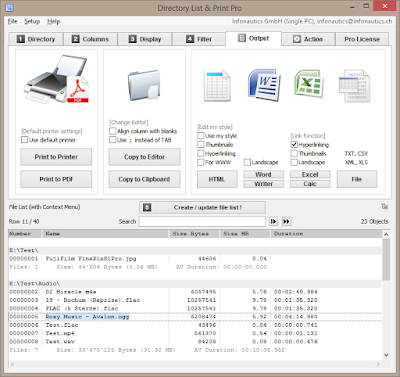Open the Pro License tab

[362, 39]
